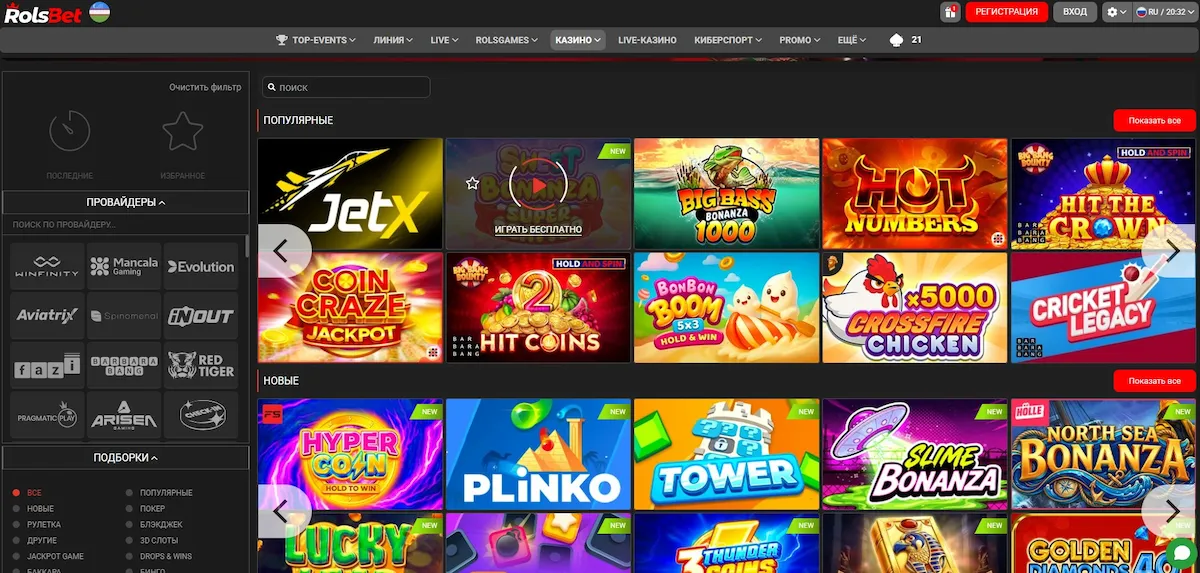Select the Mancala Gaming provider
Image resolution: width=1200 pixels, height=573 pixels.
(x=124, y=266)
